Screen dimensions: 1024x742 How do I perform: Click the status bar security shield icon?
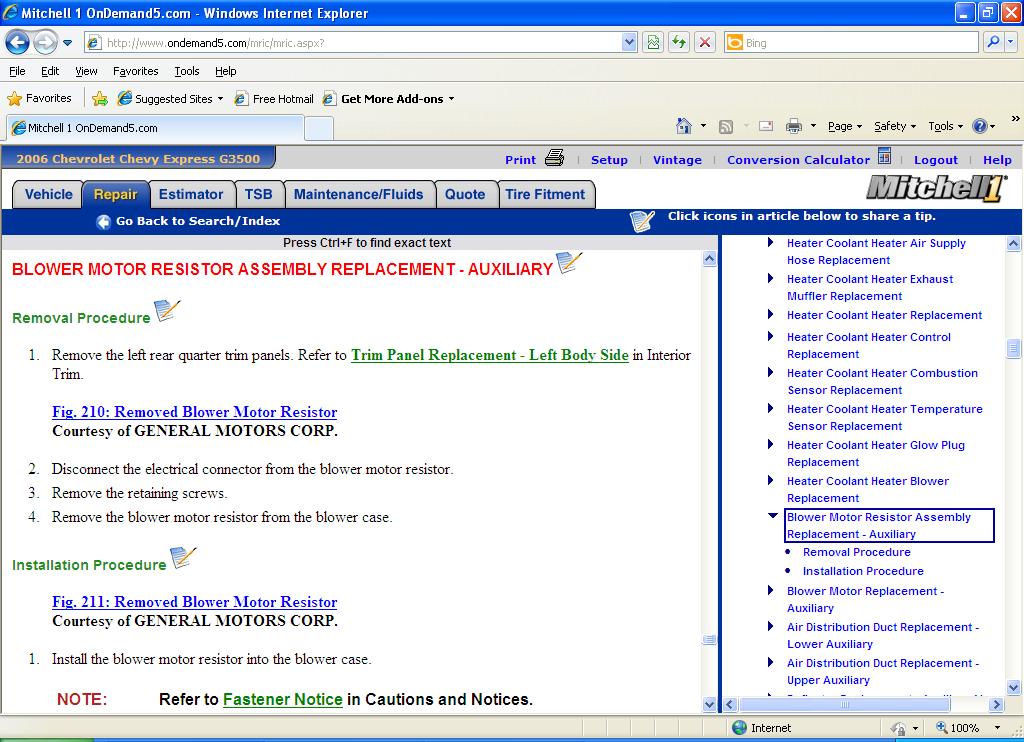[899, 728]
